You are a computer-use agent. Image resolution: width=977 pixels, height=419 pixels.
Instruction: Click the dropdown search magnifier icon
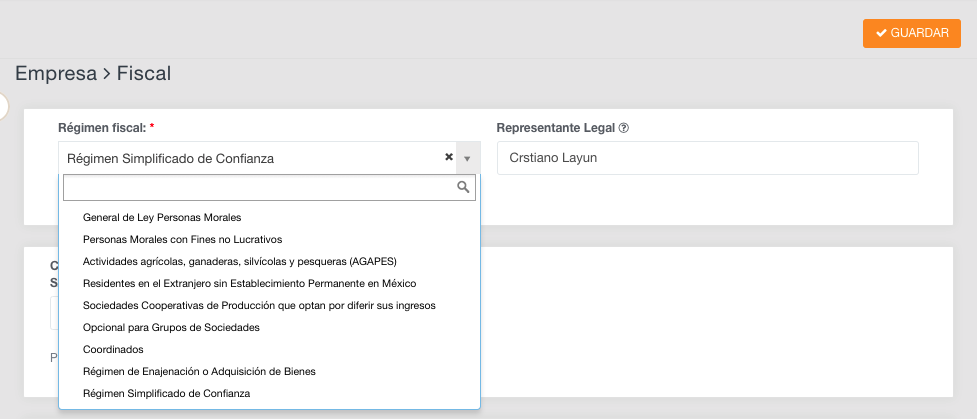click(463, 187)
